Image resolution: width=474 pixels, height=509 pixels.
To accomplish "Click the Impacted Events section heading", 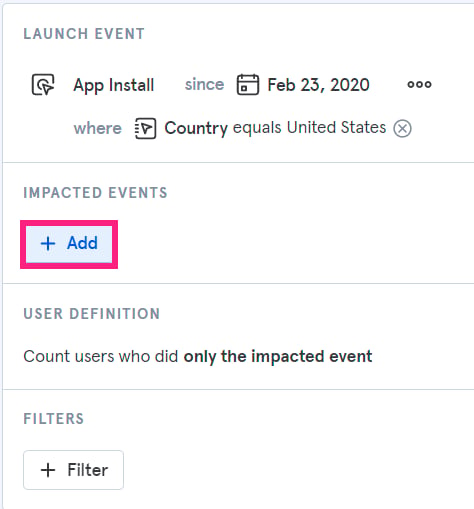I will (95, 193).
